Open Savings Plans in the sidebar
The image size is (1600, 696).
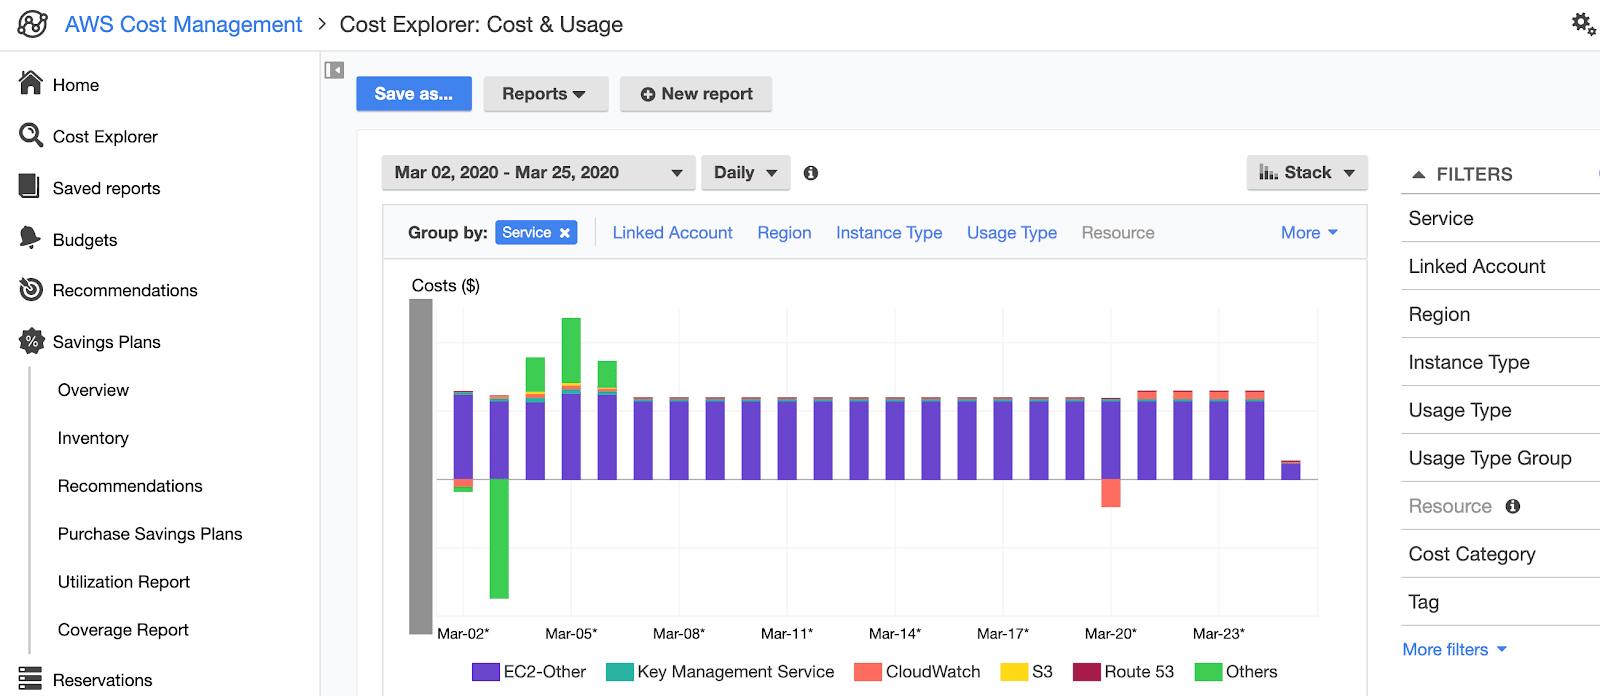(x=107, y=342)
